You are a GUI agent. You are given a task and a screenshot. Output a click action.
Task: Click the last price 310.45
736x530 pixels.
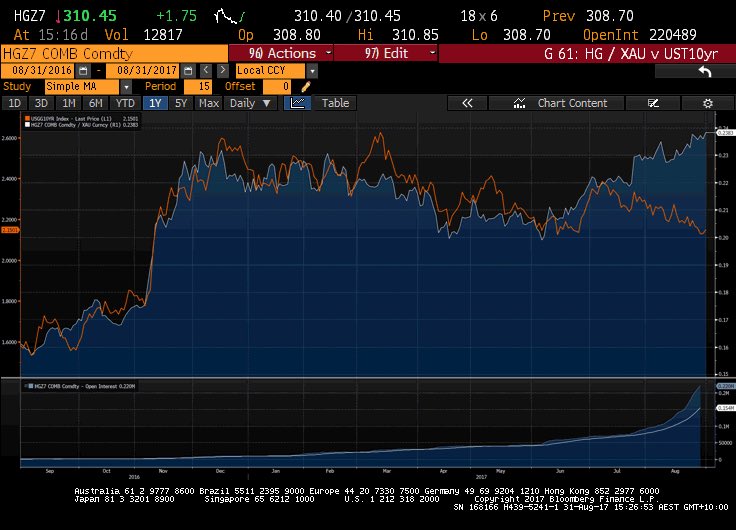pos(90,16)
